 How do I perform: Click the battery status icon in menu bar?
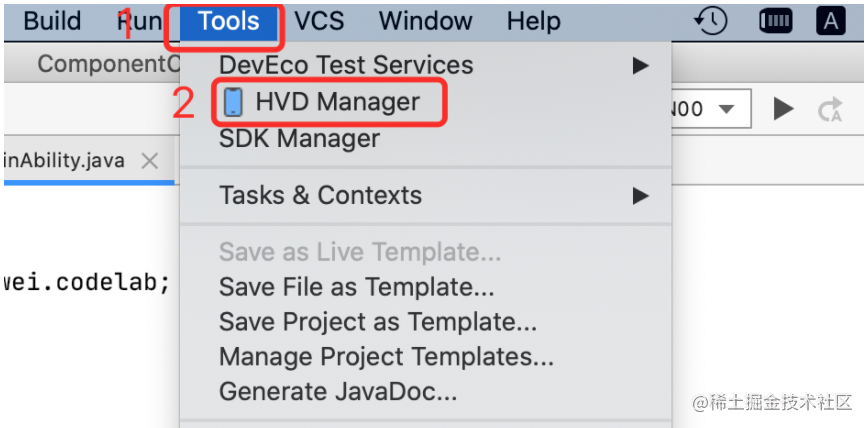(776, 21)
